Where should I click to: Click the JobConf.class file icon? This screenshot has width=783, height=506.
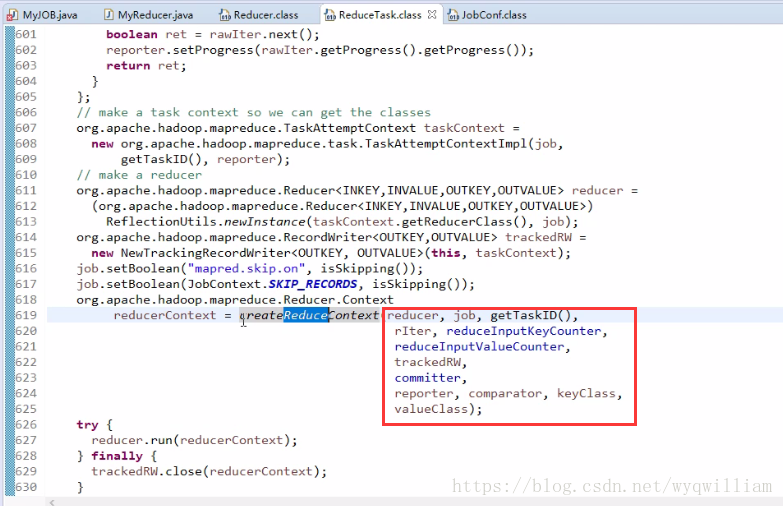(453, 15)
